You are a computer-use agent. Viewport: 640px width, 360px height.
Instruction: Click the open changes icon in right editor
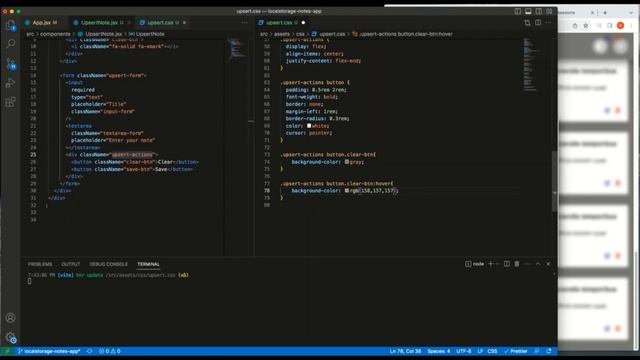(527, 23)
